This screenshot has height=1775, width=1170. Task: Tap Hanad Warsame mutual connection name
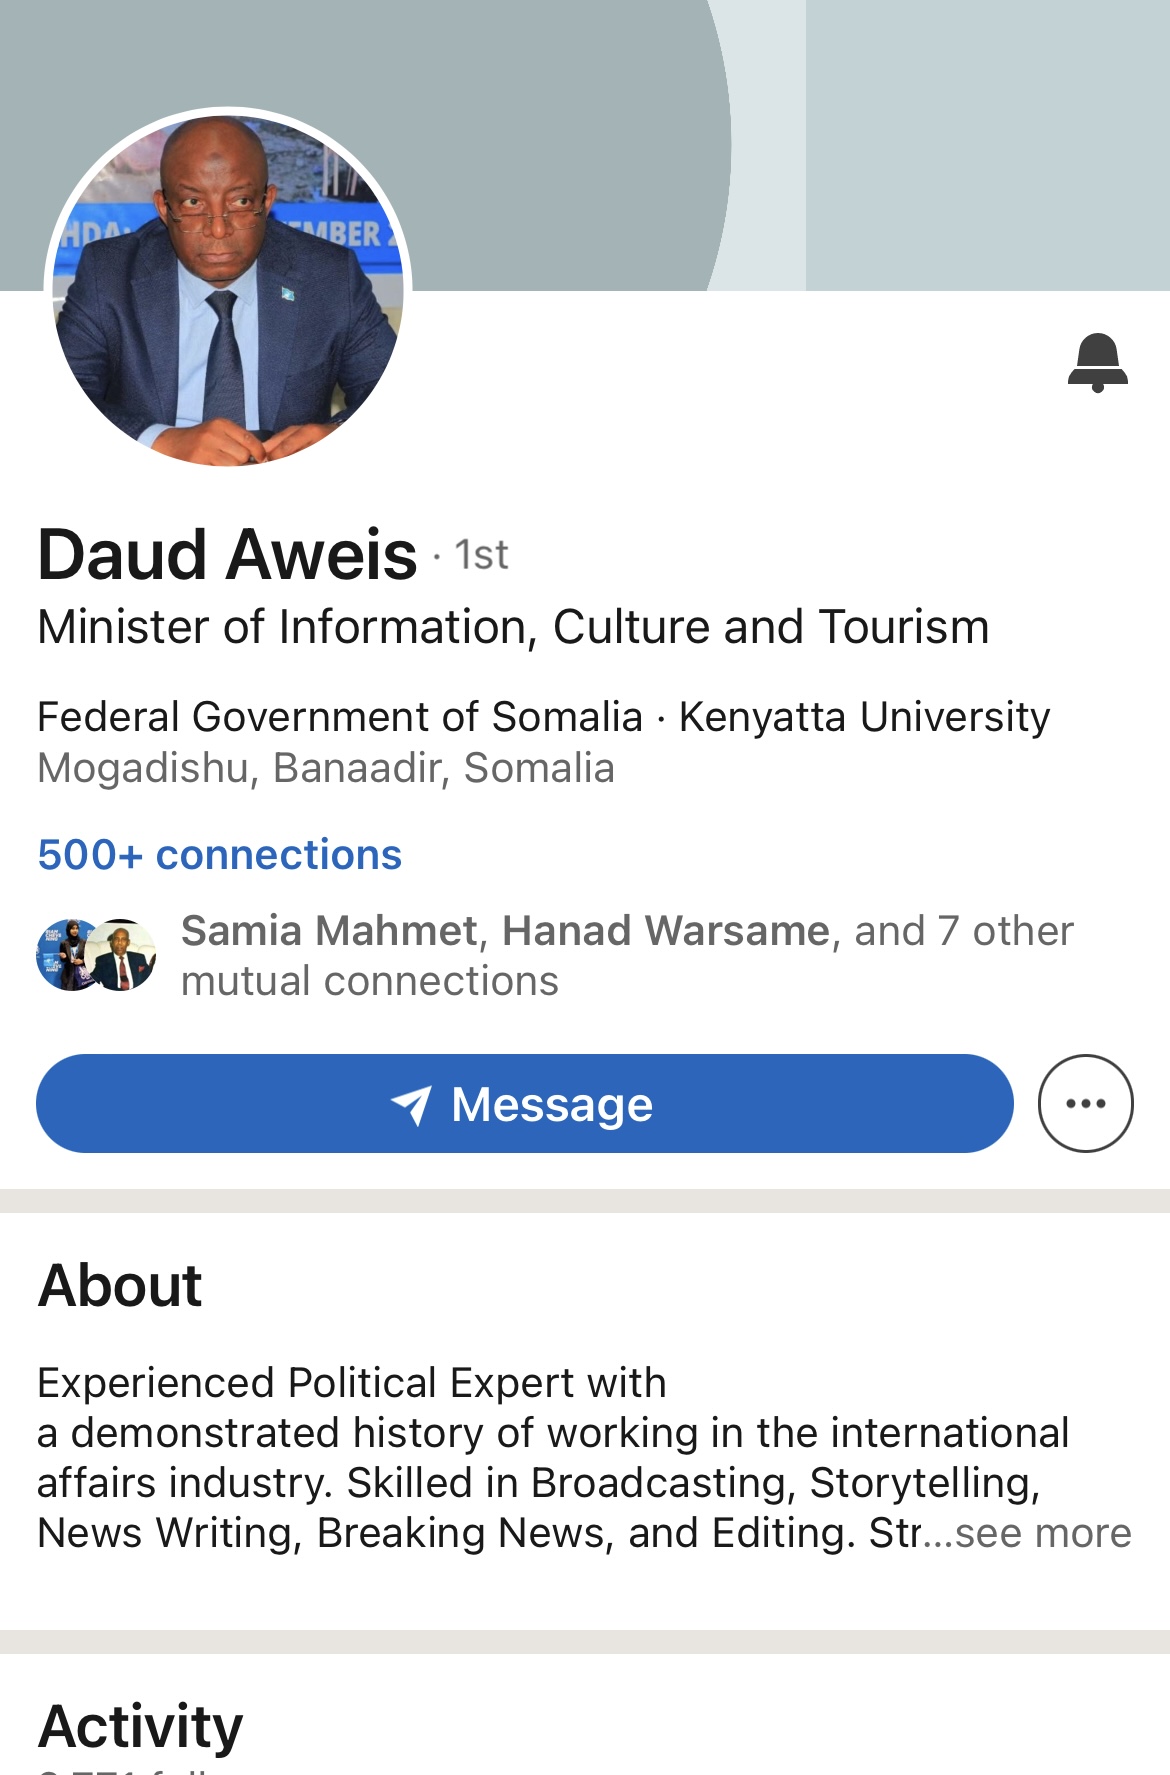665,931
